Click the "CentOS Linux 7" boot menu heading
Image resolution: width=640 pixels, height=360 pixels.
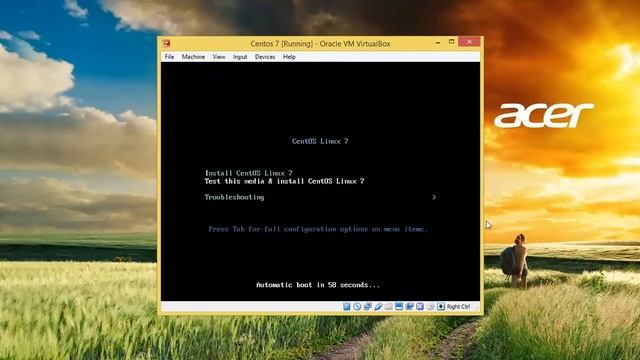pyautogui.click(x=320, y=141)
